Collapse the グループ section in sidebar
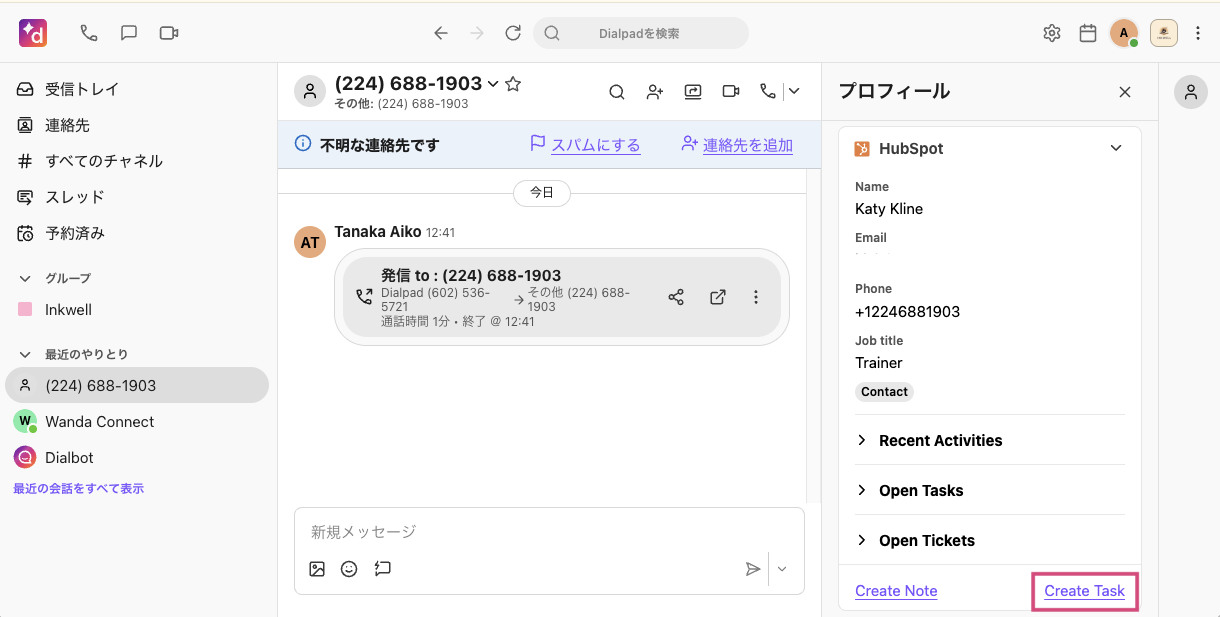 [x=25, y=278]
